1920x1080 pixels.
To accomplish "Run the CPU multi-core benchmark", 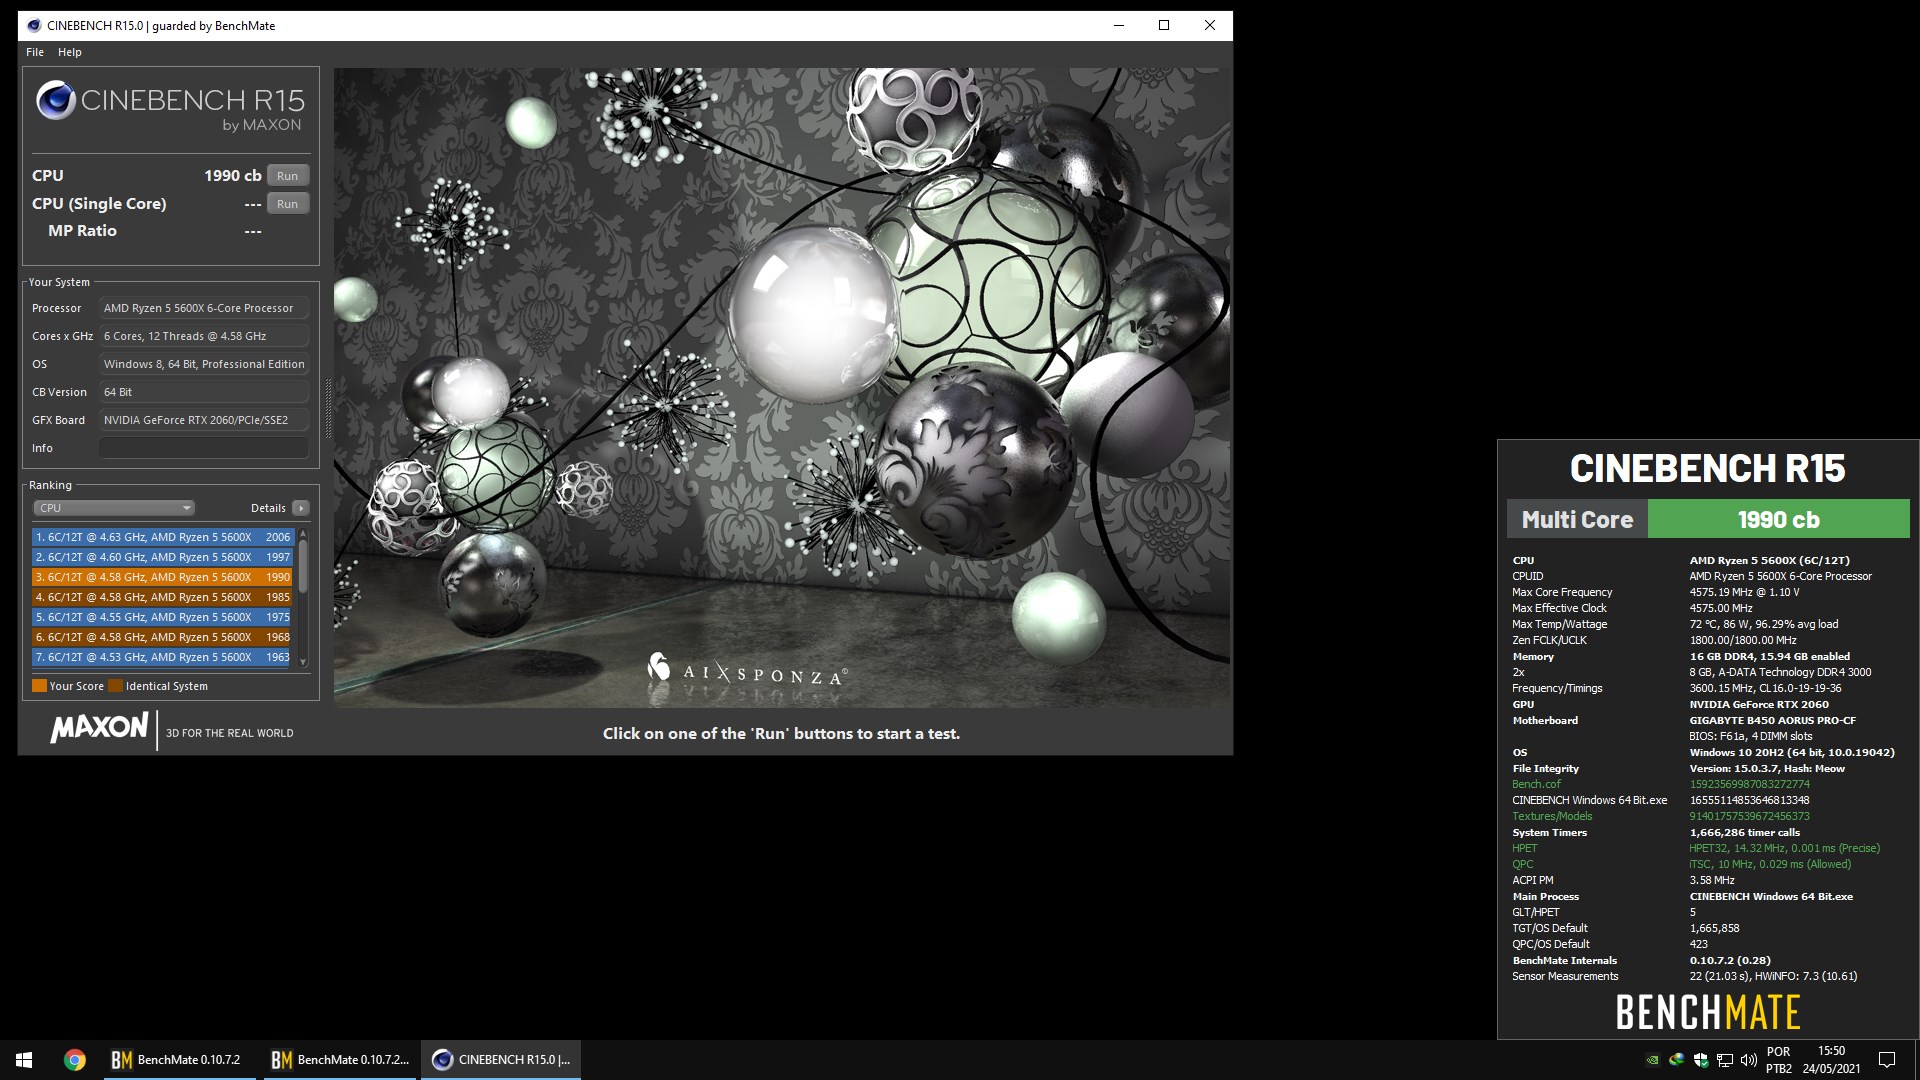I will click(x=288, y=176).
